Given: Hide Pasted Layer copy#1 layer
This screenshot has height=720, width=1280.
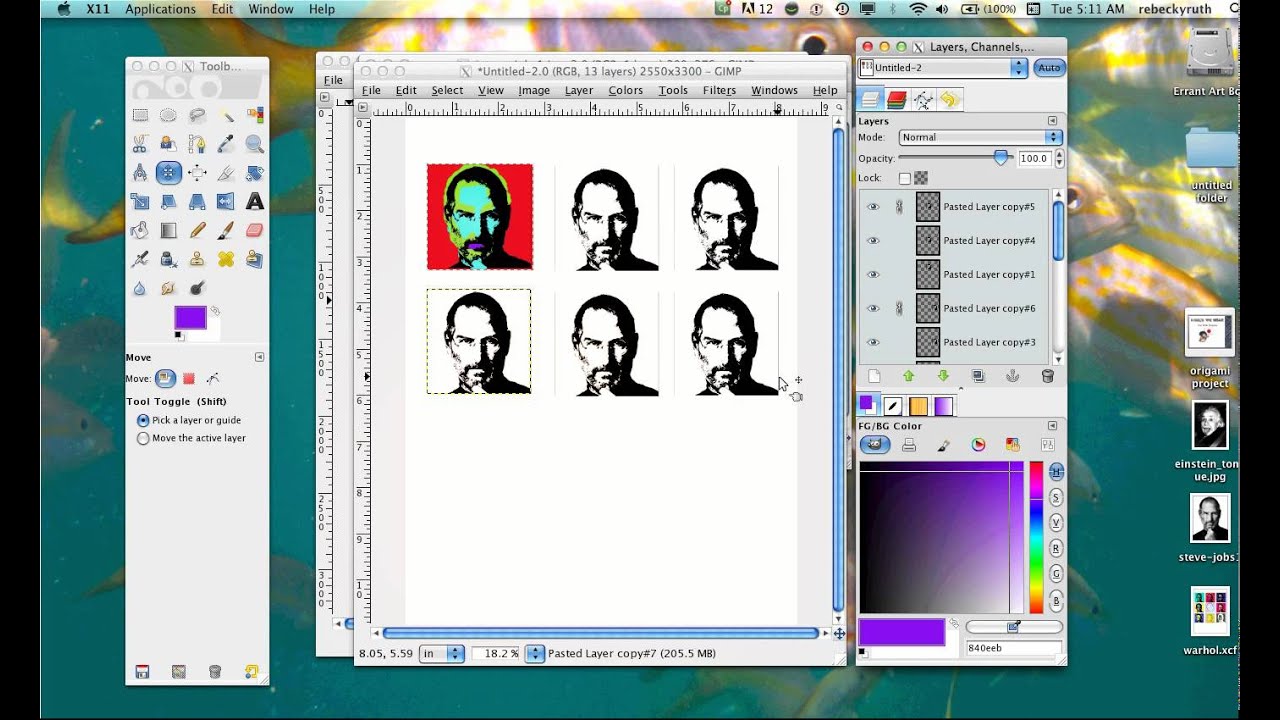Looking at the screenshot, I should pos(873,275).
